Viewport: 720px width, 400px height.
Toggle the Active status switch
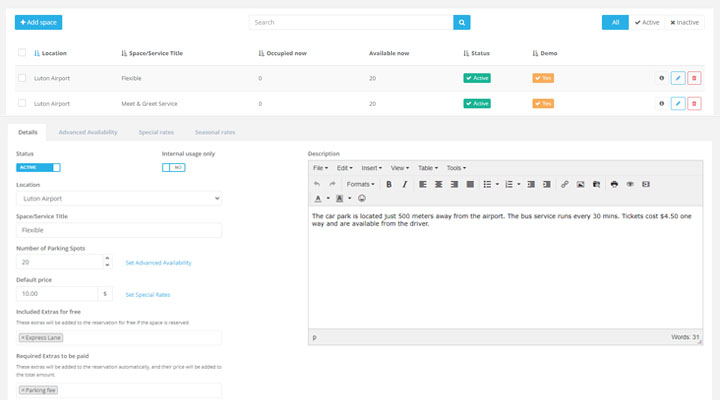pos(38,167)
